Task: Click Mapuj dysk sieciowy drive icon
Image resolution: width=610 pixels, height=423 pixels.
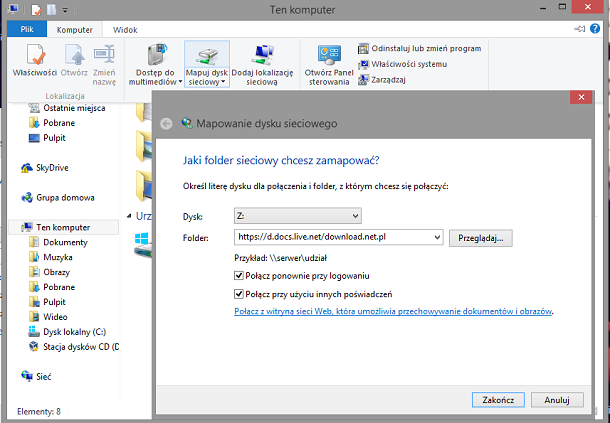Action: click(x=206, y=56)
